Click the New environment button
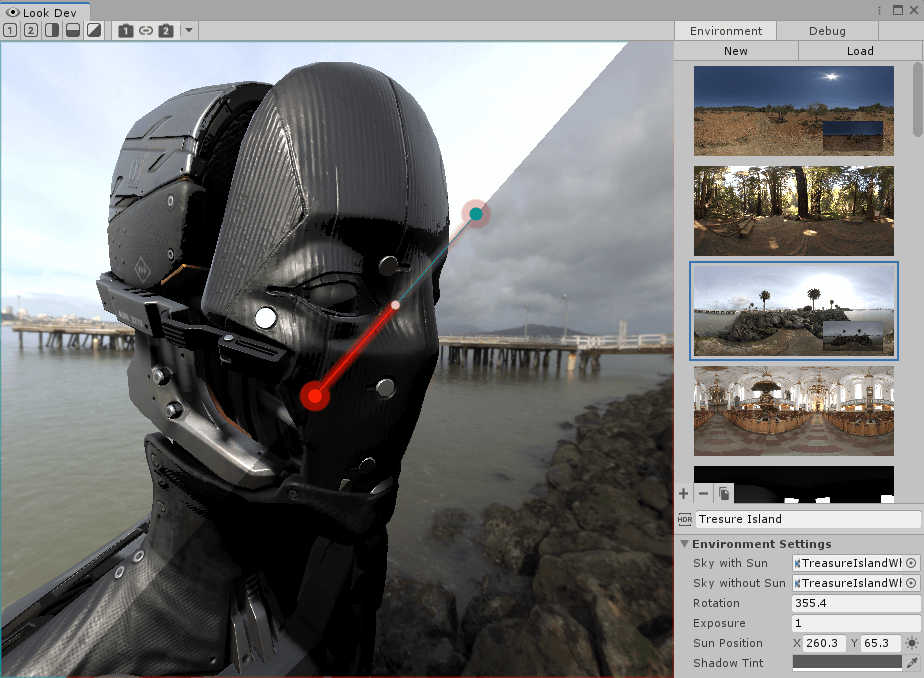 pyautogui.click(x=735, y=50)
